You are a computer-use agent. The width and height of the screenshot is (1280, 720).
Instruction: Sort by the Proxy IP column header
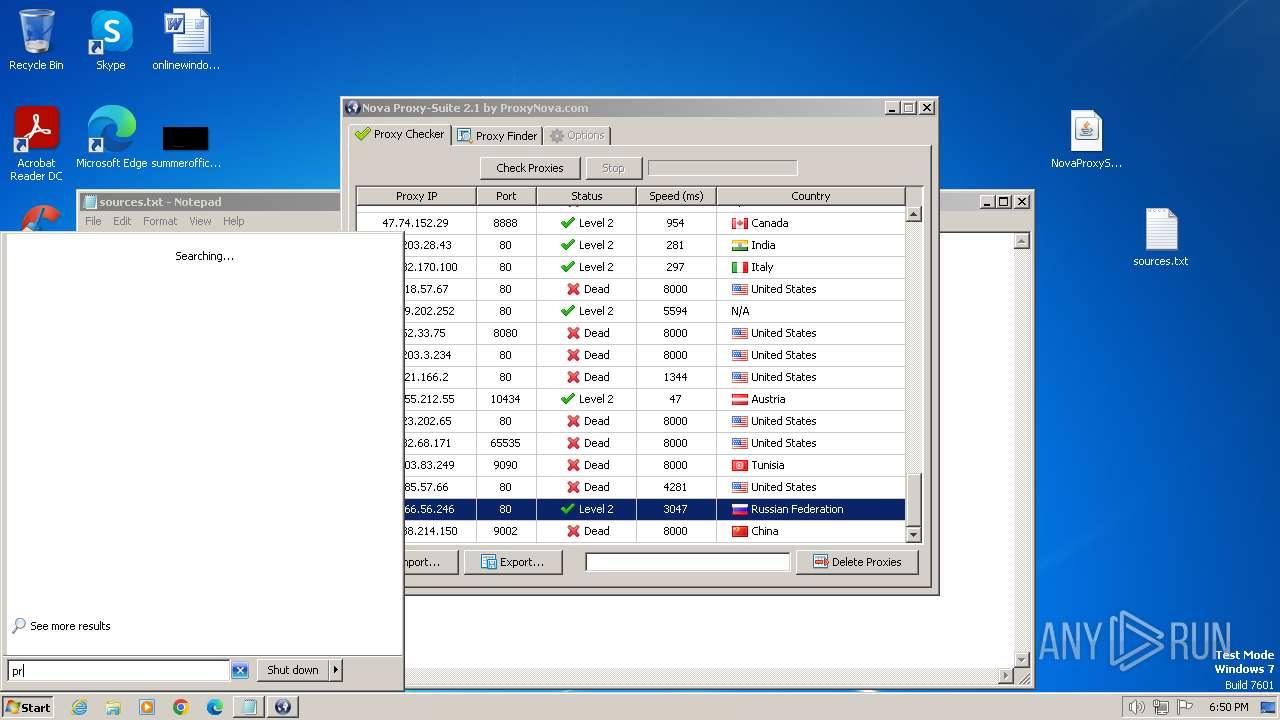pyautogui.click(x=417, y=196)
